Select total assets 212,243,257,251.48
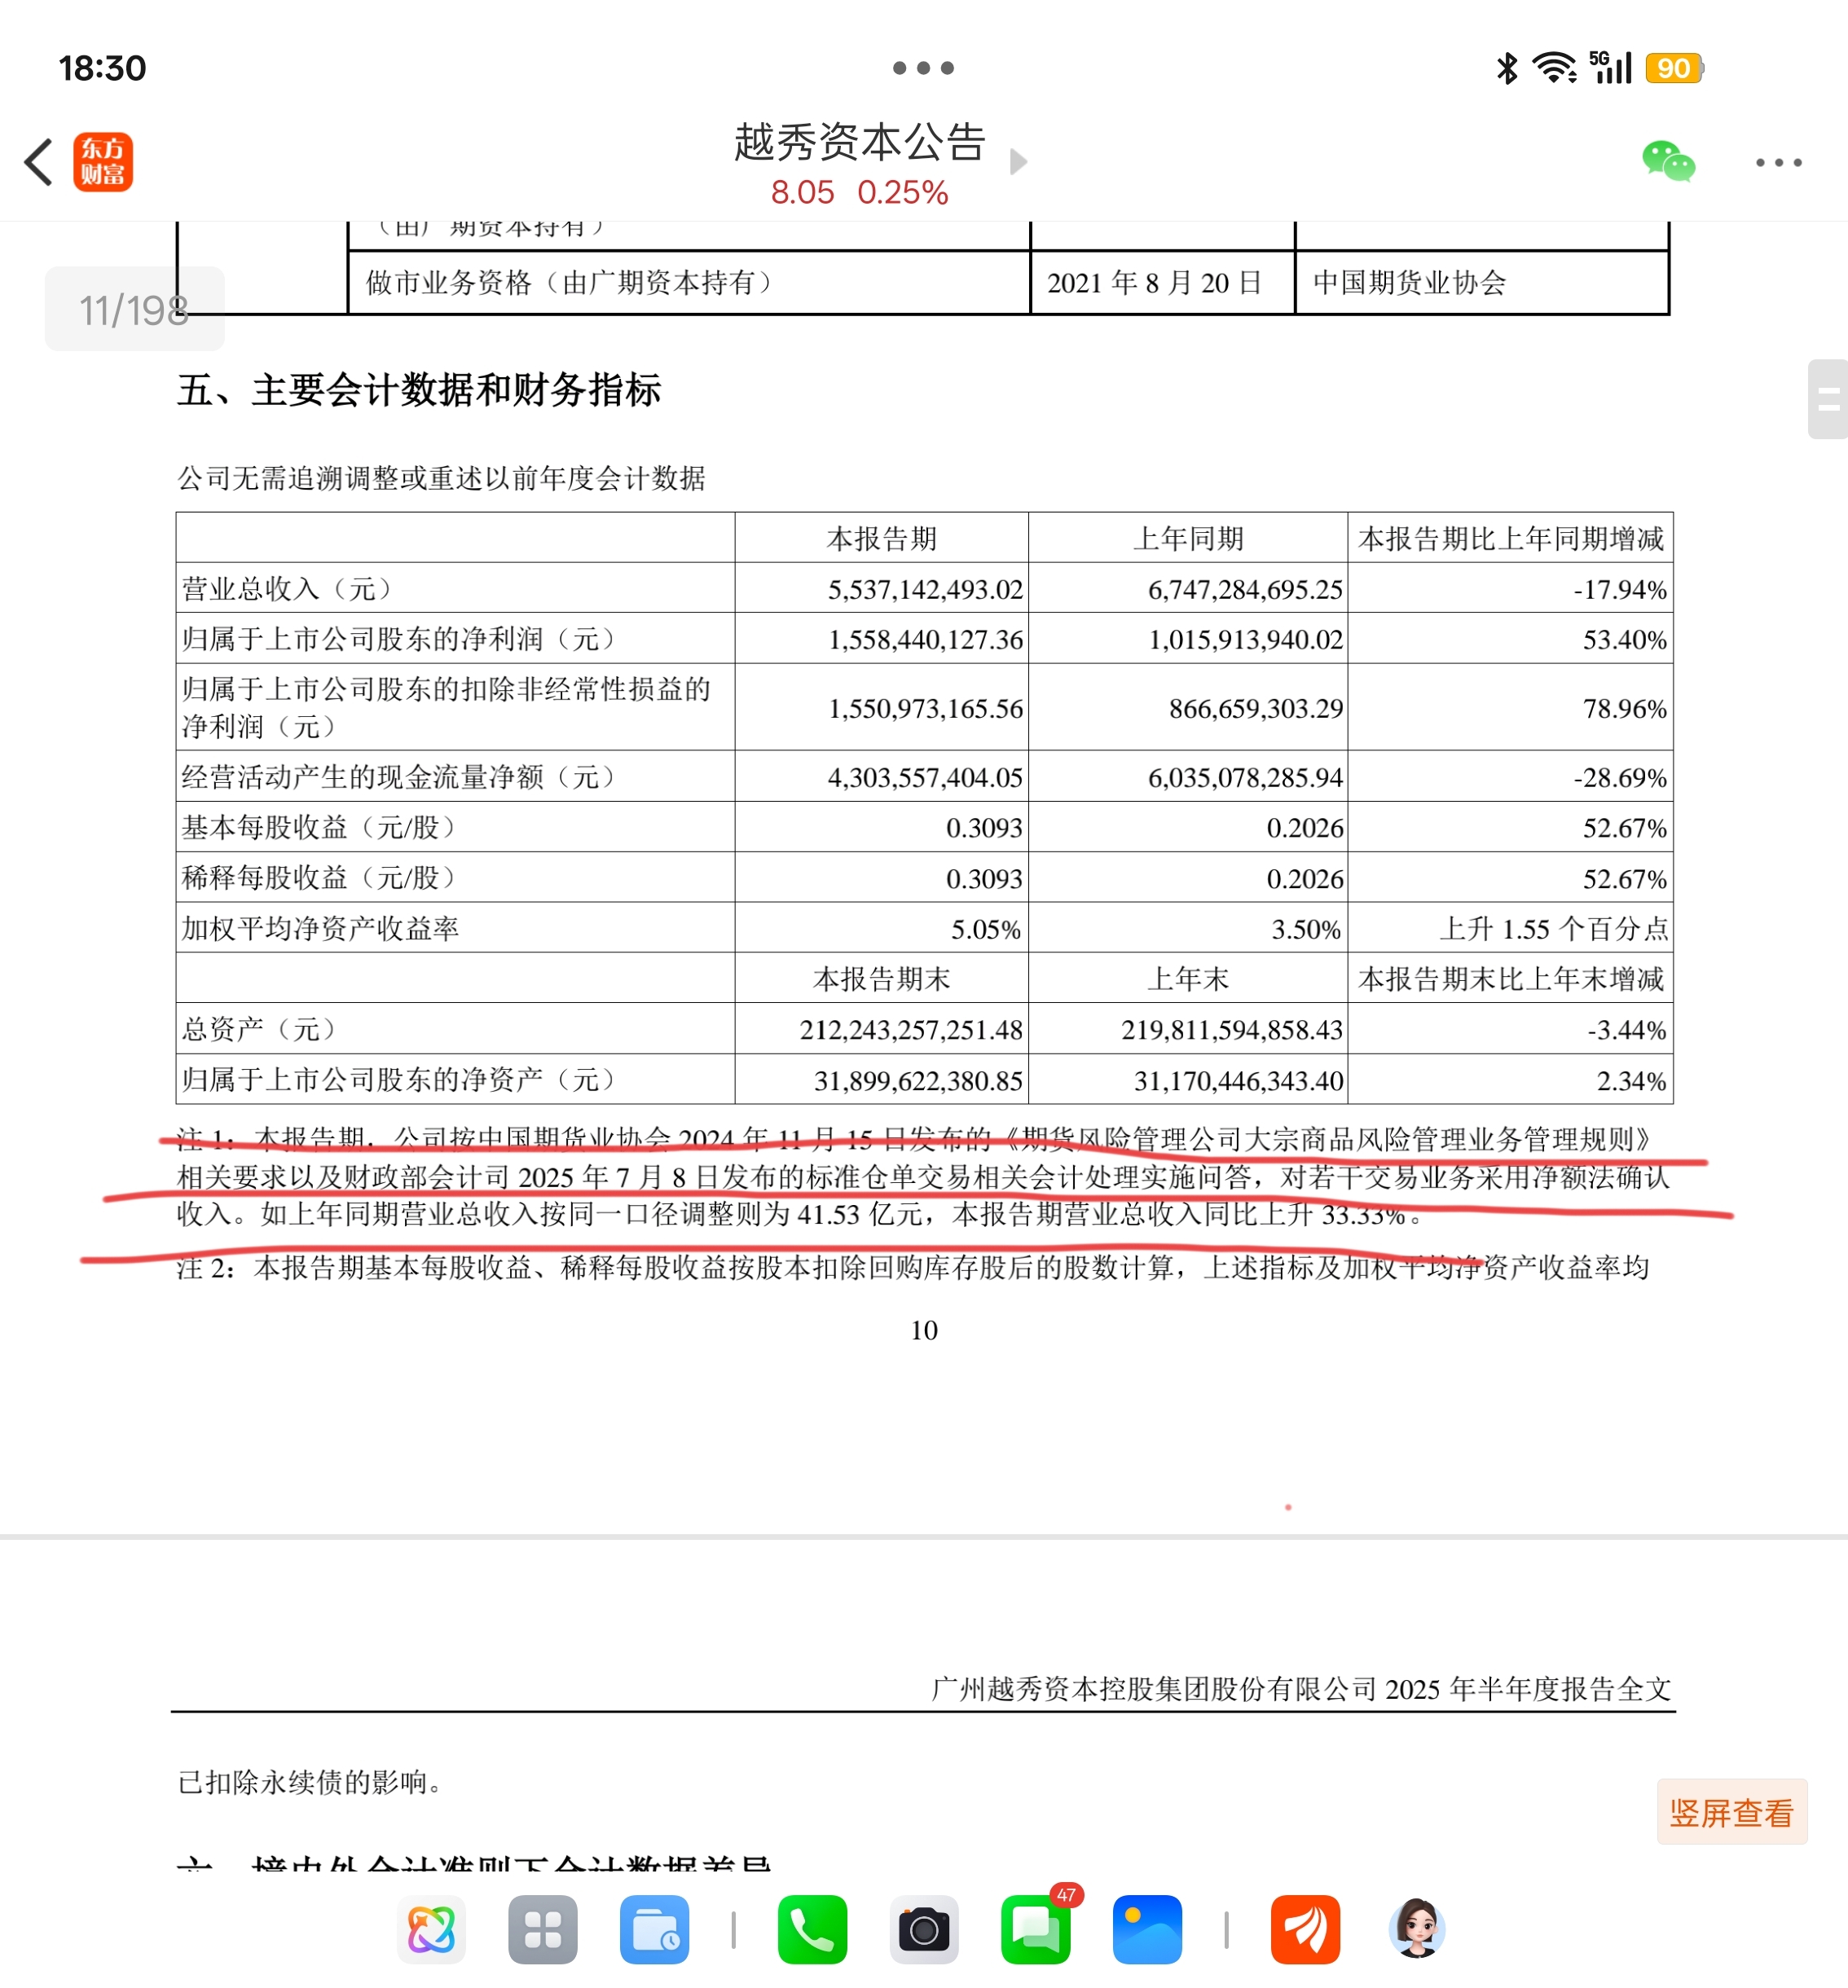The width and height of the screenshot is (1848, 1988). tap(910, 1029)
